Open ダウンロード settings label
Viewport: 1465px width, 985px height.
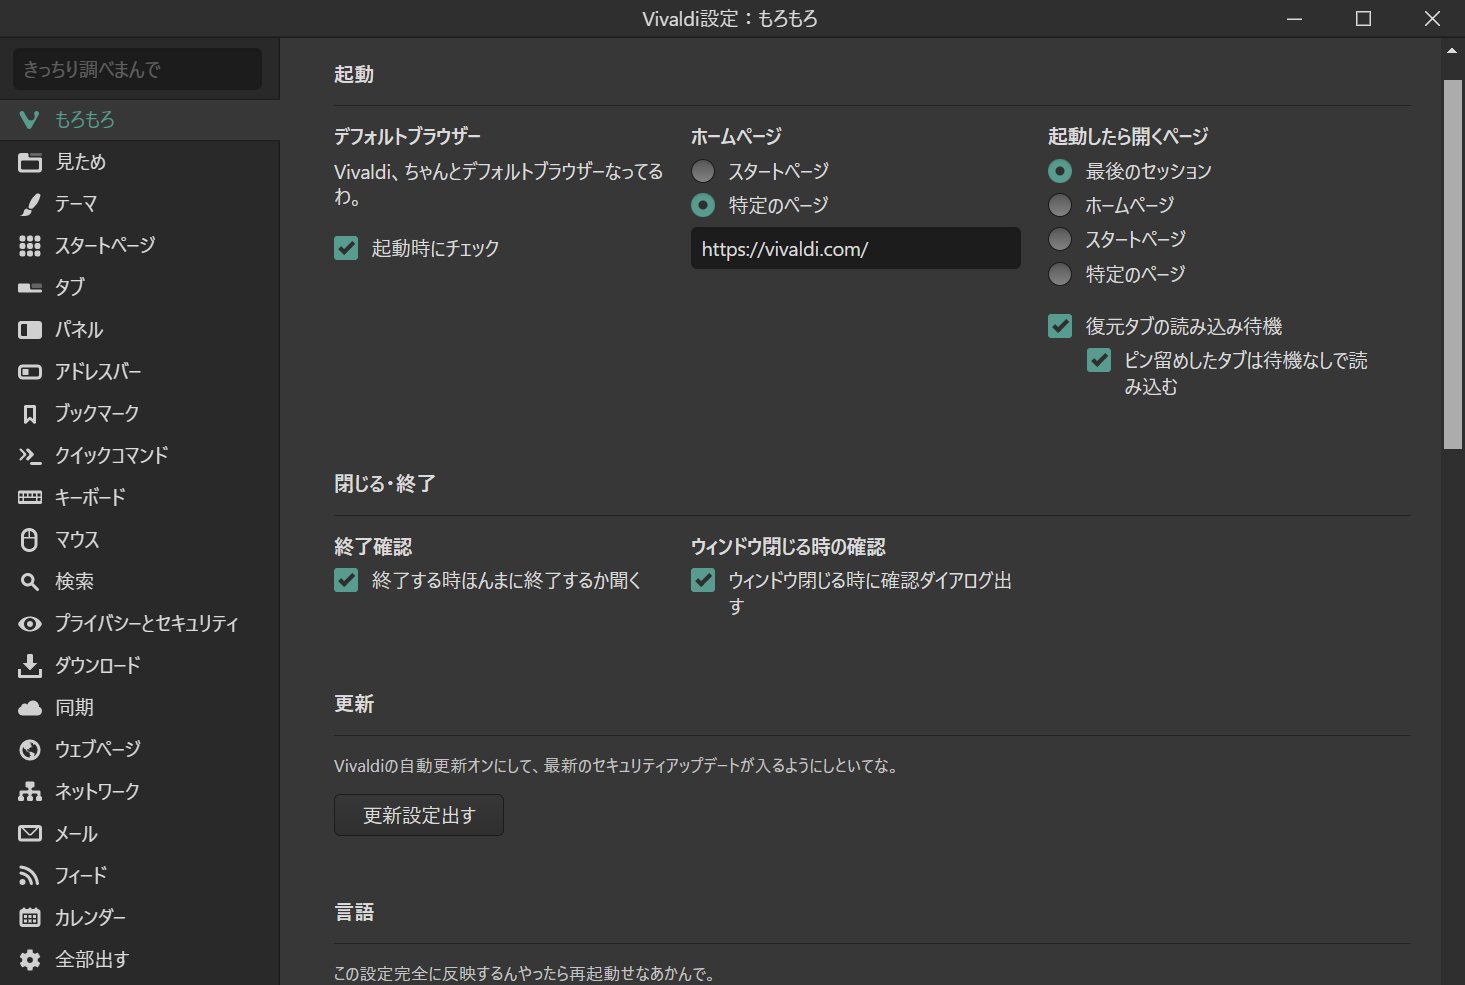pos(98,666)
